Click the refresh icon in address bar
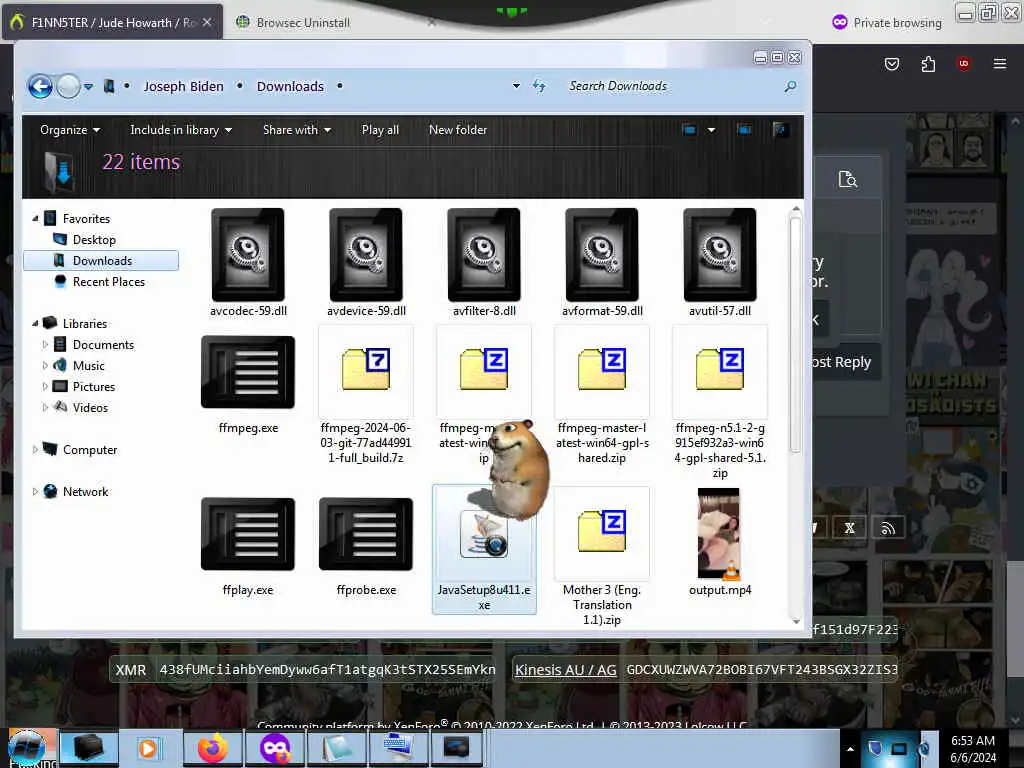1024x768 pixels. 539,86
